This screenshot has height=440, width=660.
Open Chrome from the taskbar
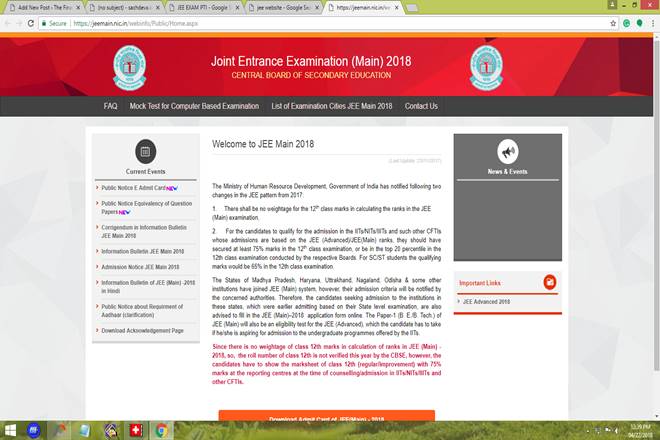(161, 430)
